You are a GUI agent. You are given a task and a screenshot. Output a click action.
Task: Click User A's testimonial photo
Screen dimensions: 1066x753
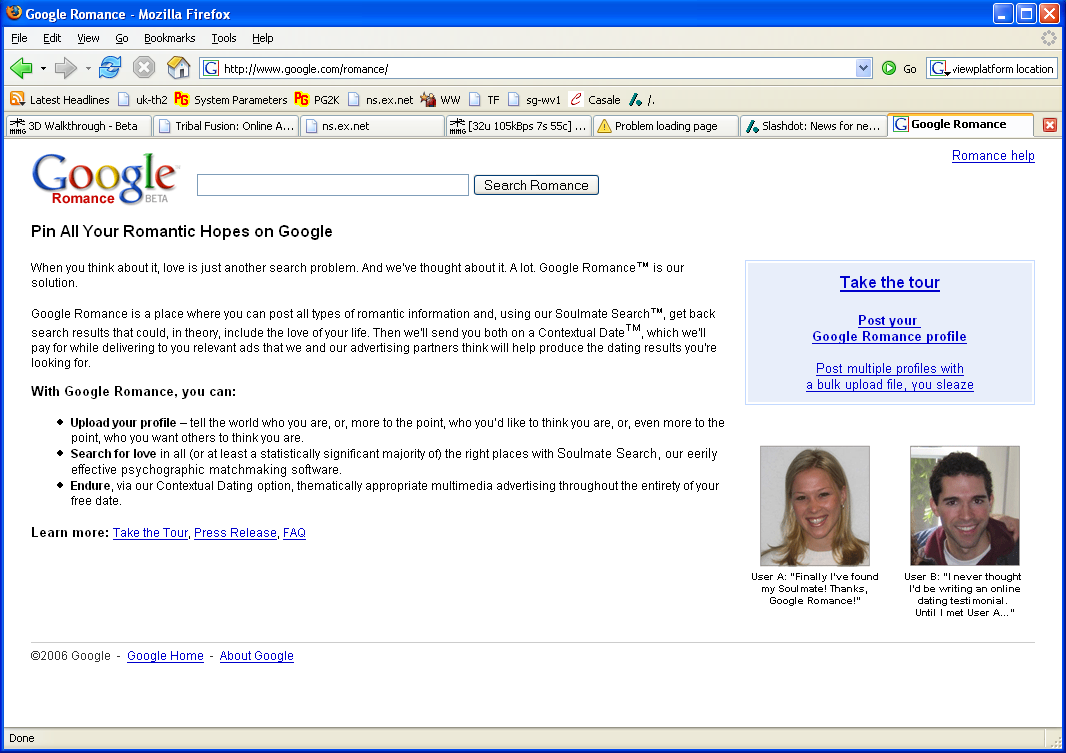coord(814,506)
